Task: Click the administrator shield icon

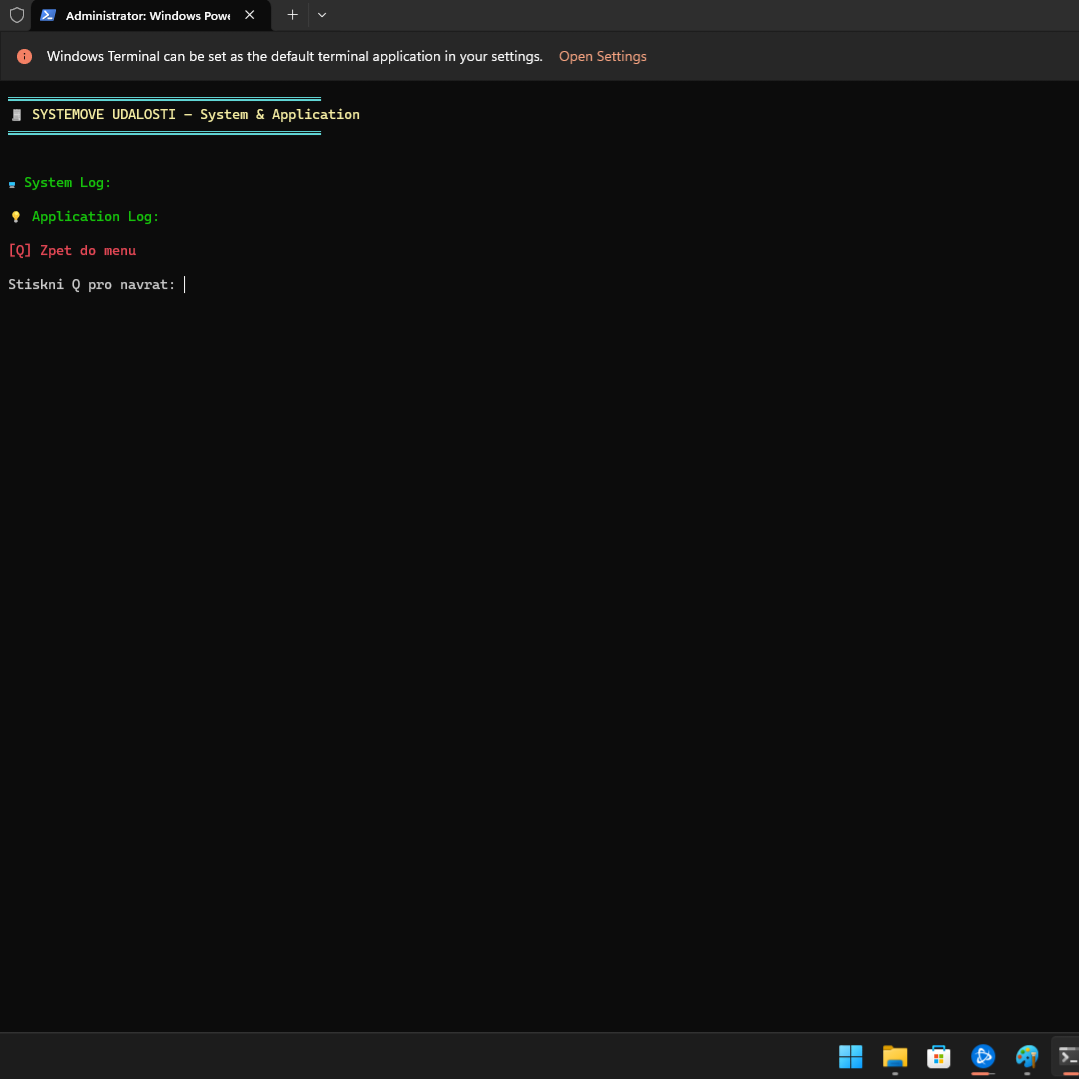Action: (17, 15)
